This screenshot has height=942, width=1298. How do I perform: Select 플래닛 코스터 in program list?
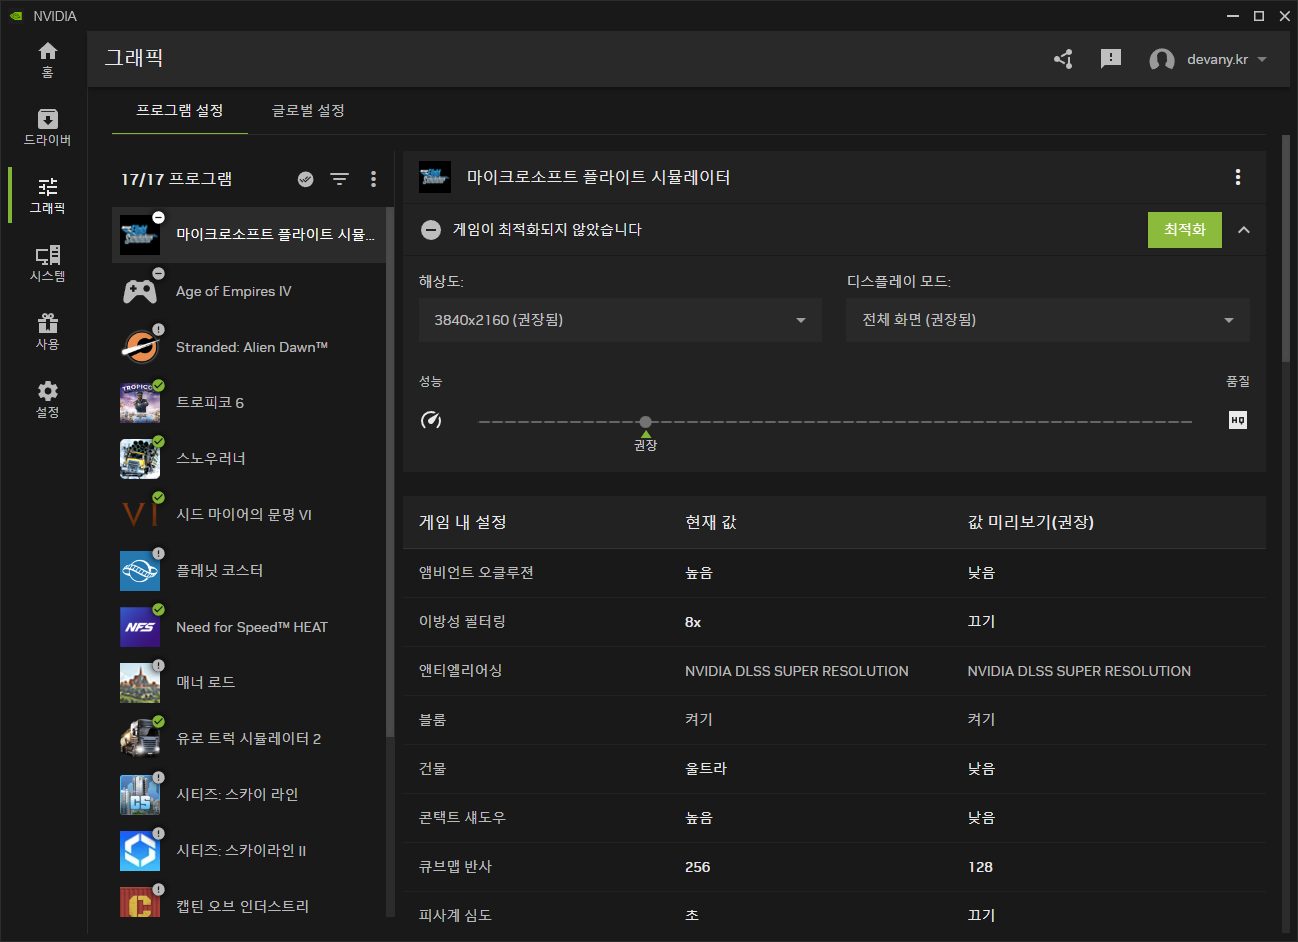[x=249, y=571]
